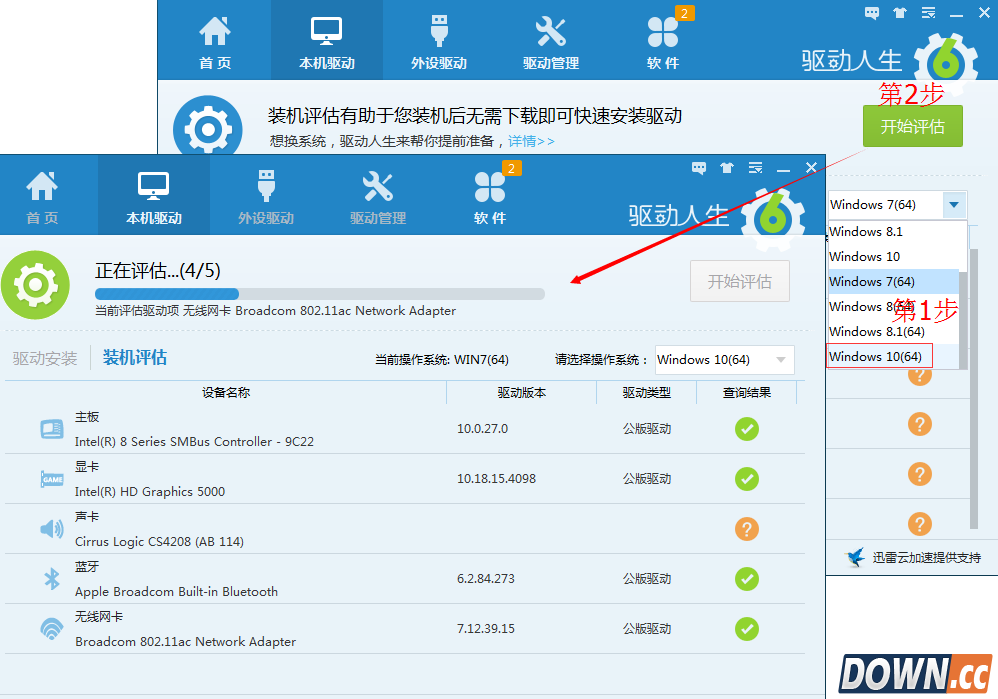The width and height of the screenshot is (998, 699).
Task: Select Windows 8.1 in the dropdown list
Action: click(x=852, y=231)
